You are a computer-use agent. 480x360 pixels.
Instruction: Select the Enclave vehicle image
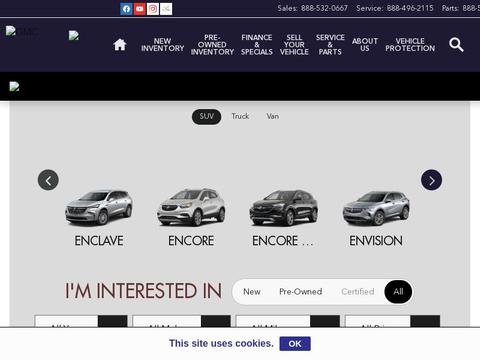99,207
